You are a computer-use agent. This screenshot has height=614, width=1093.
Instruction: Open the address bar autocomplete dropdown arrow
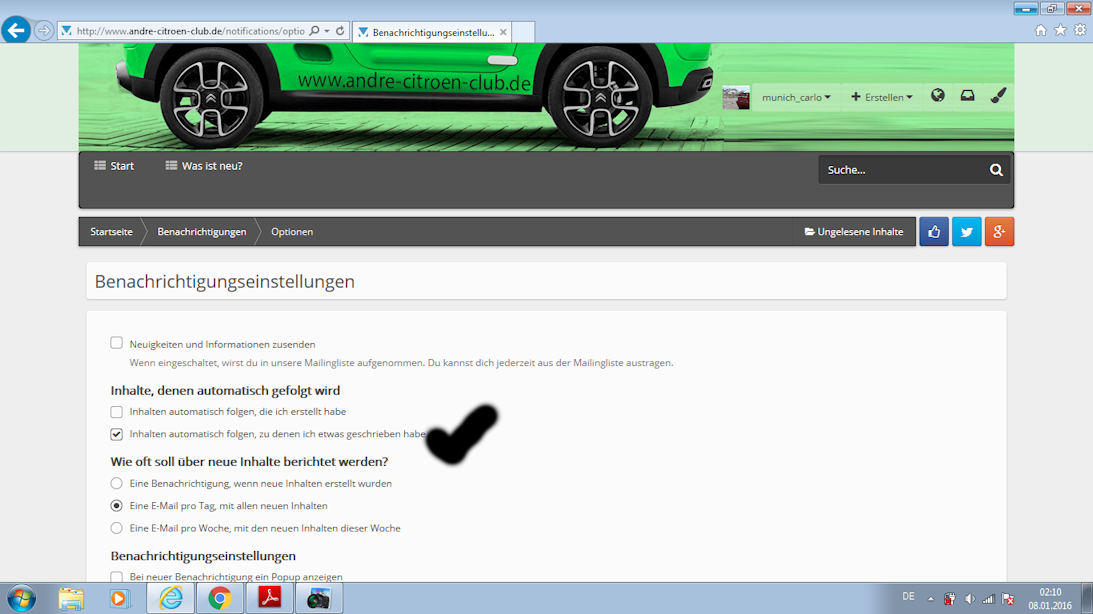[x=327, y=31]
